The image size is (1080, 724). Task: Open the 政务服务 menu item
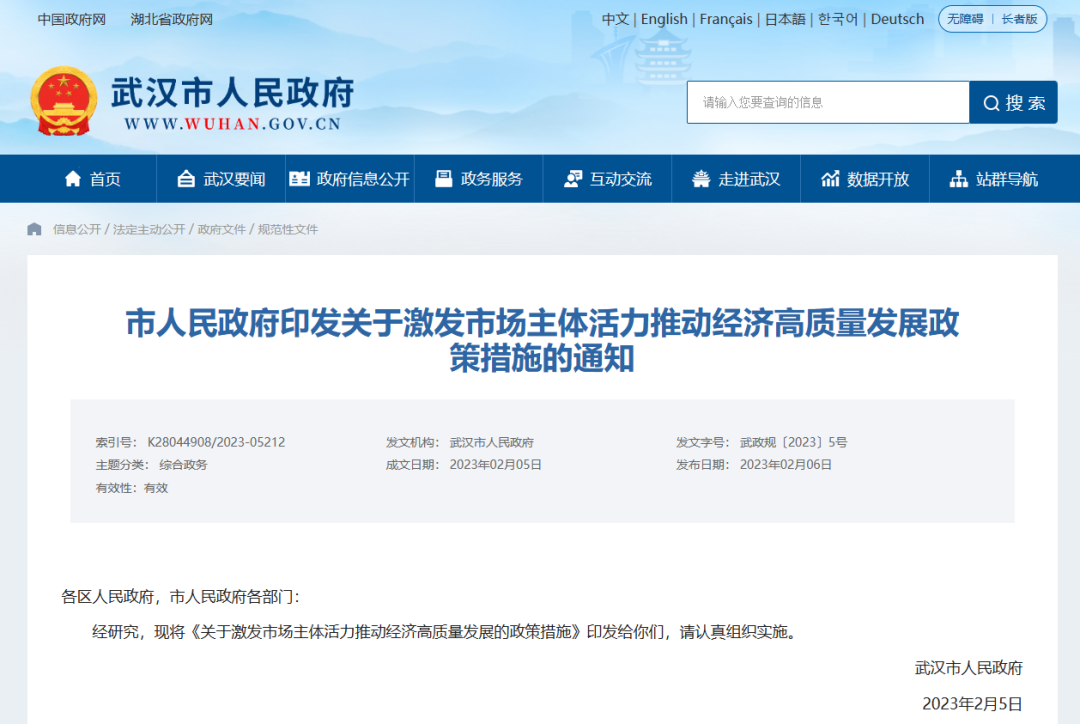479,179
